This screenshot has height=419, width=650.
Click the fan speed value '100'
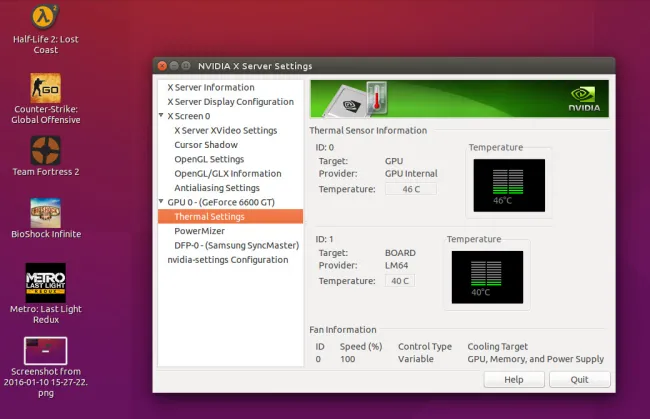(347, 359)
